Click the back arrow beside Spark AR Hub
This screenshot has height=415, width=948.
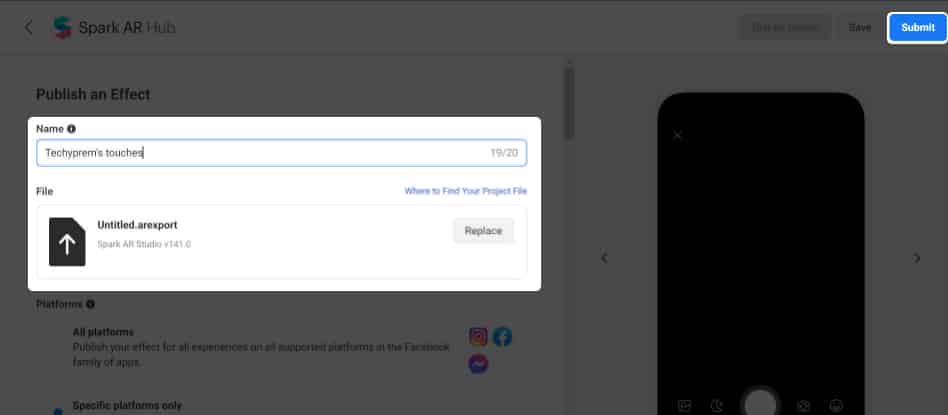pos(28,27)
